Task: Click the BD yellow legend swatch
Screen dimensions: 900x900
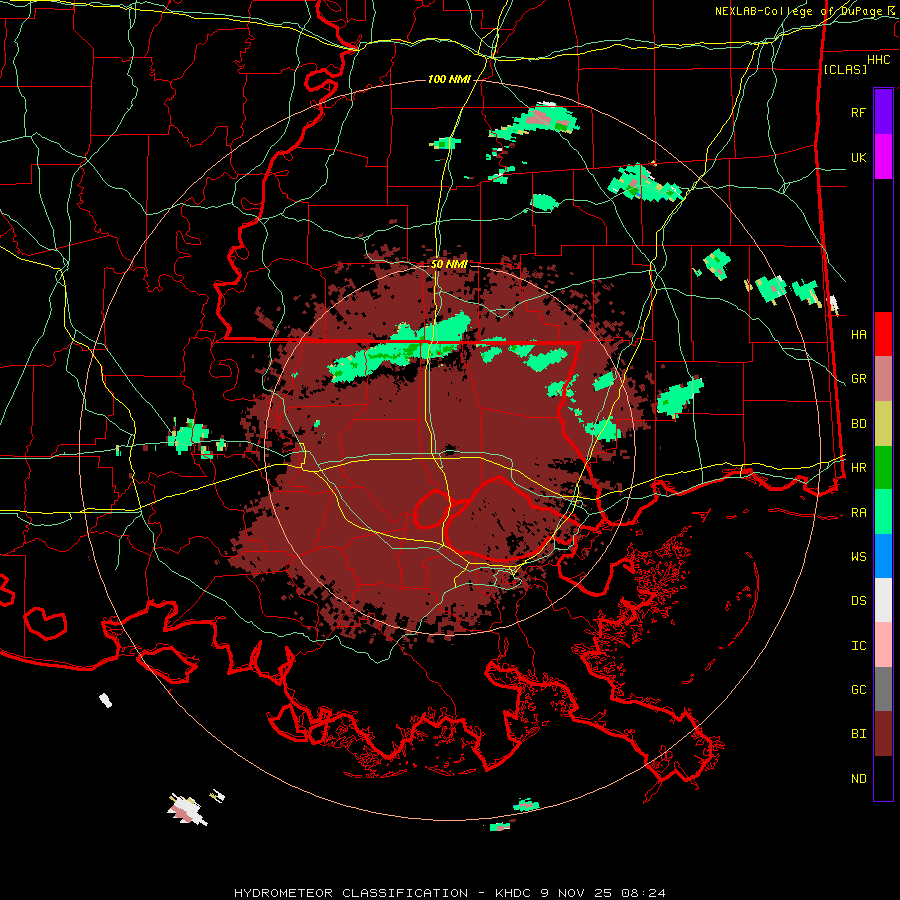Action: [883, 424]
